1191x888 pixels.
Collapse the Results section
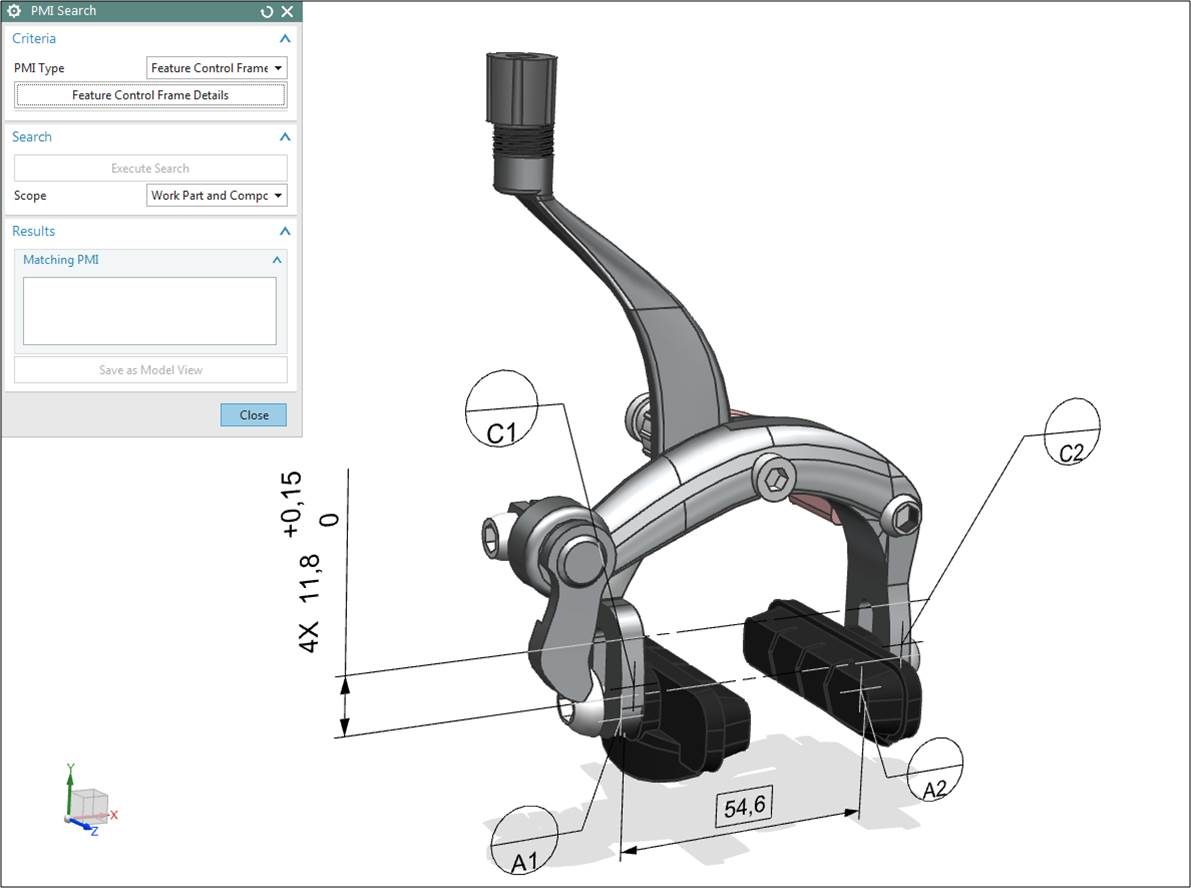(x=285, y=232)
